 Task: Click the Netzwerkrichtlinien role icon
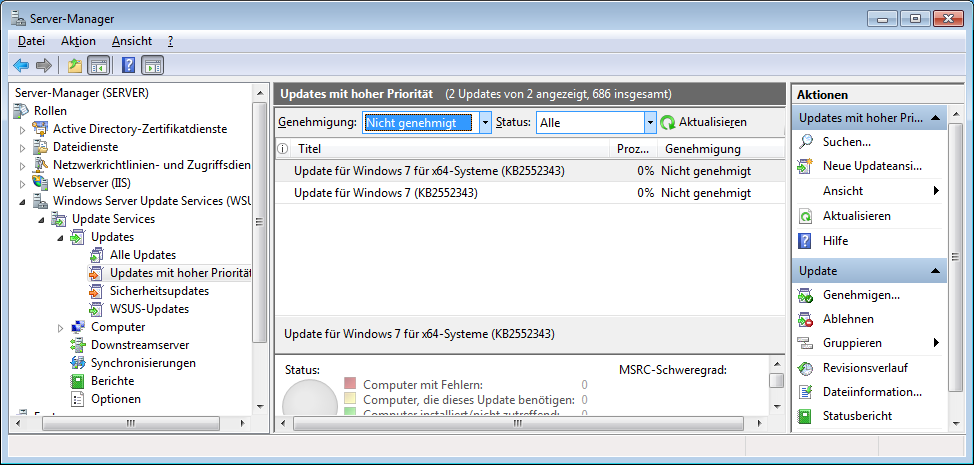click(40, 165)
